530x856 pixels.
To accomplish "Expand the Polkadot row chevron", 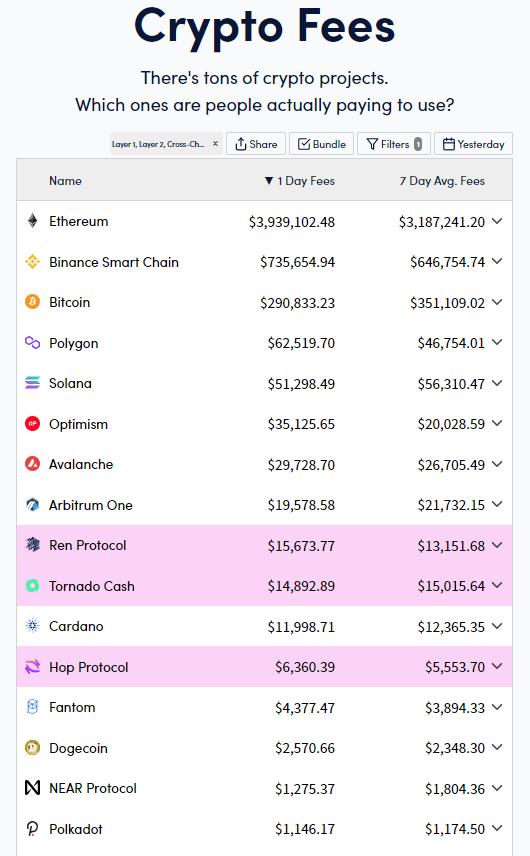I will (x=497, y=828).
